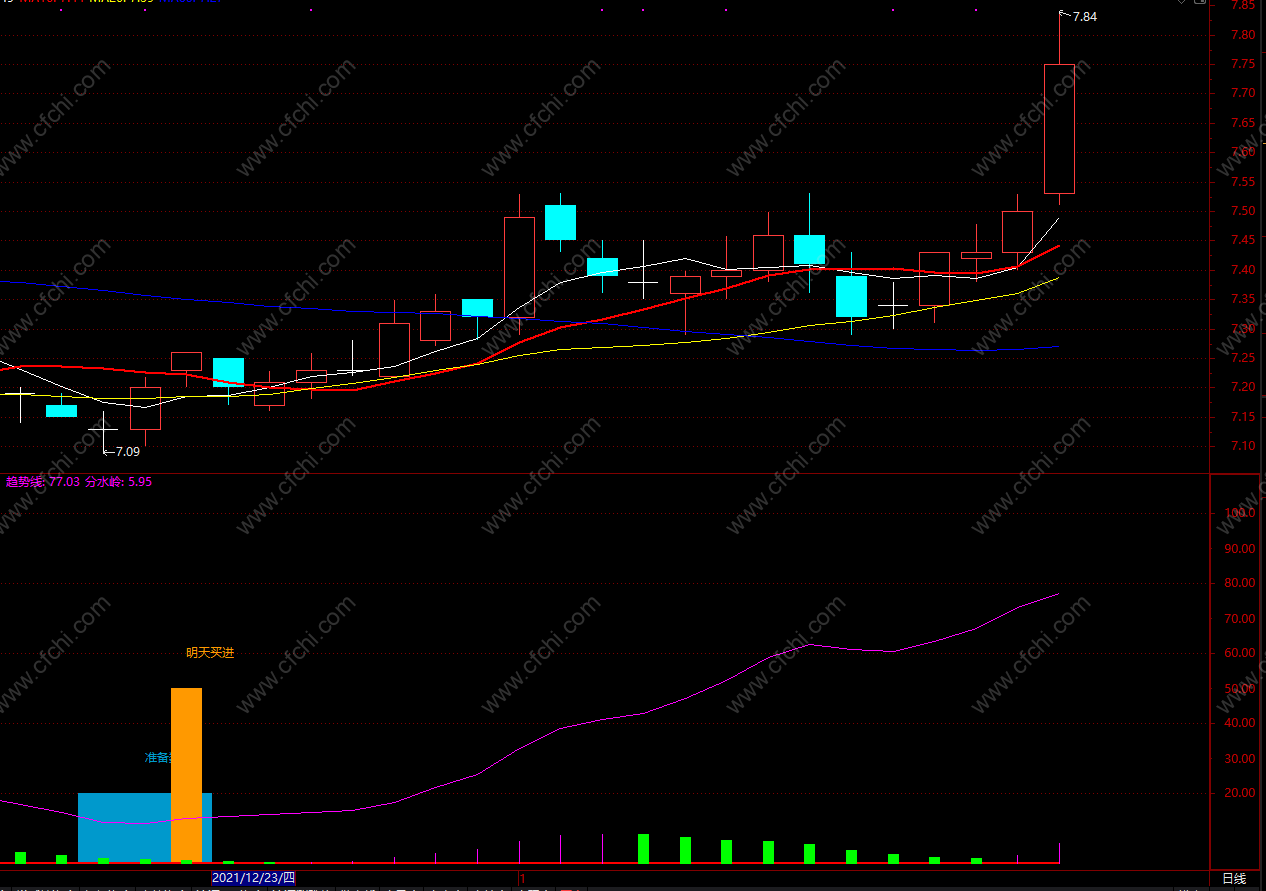Screen dimensions: 1266x891
Task: Click the 20.00 indicator axis label
Action: (x=1242, y=793)
